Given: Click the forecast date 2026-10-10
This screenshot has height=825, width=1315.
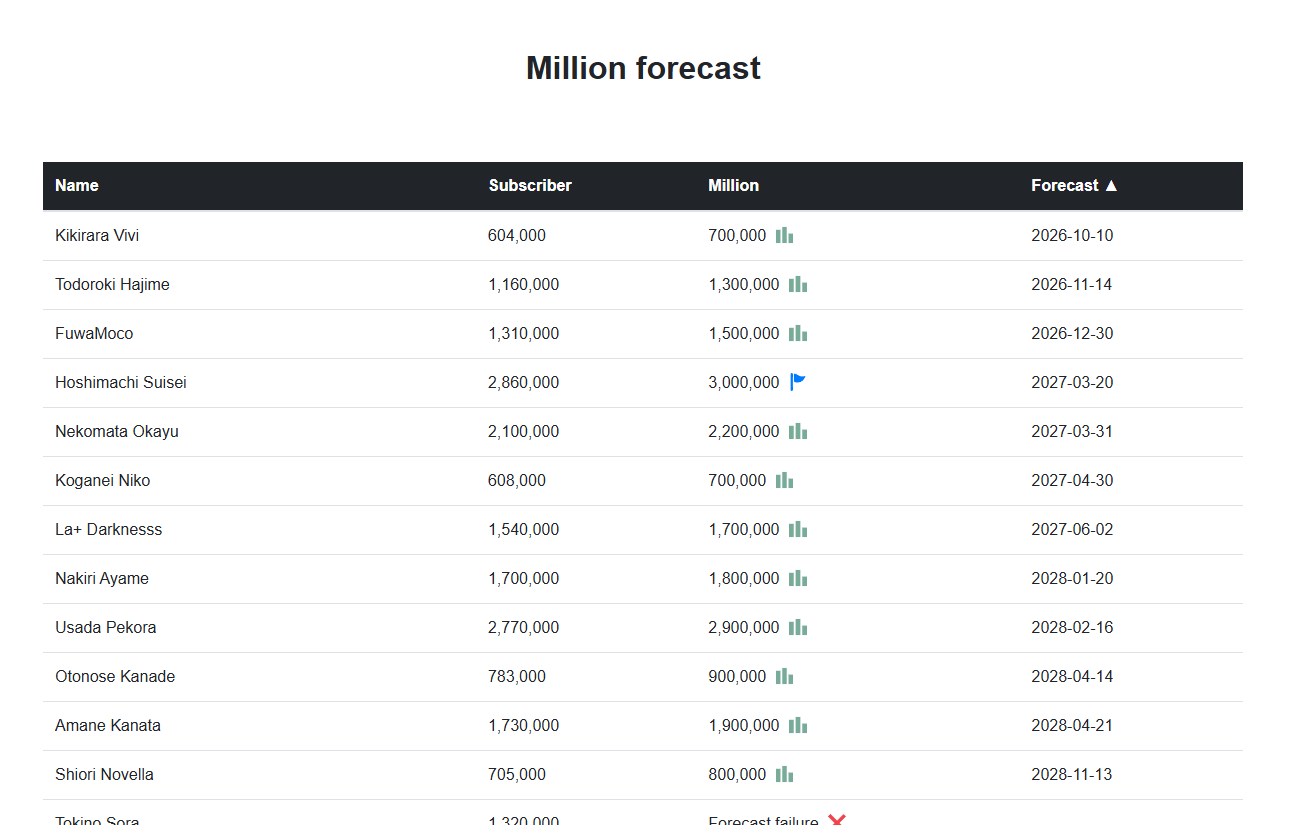Looking at the screenshot, I should coord(1072,236).
